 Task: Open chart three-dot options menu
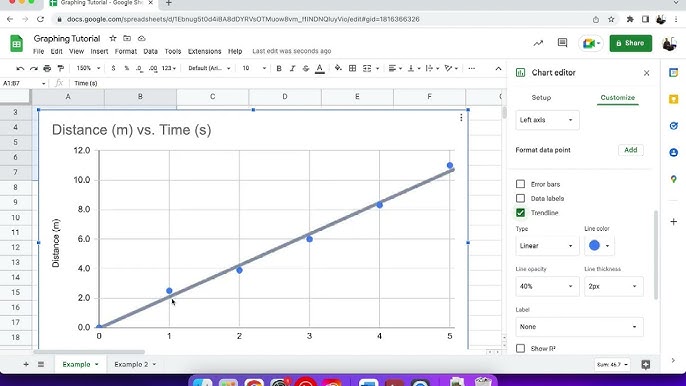461,118
